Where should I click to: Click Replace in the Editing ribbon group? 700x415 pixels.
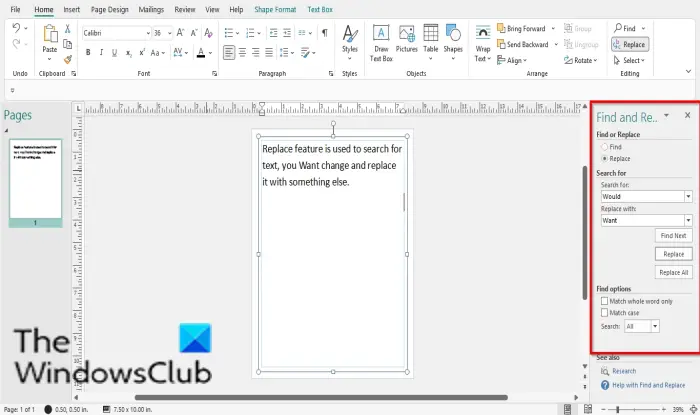coord(630,44)
